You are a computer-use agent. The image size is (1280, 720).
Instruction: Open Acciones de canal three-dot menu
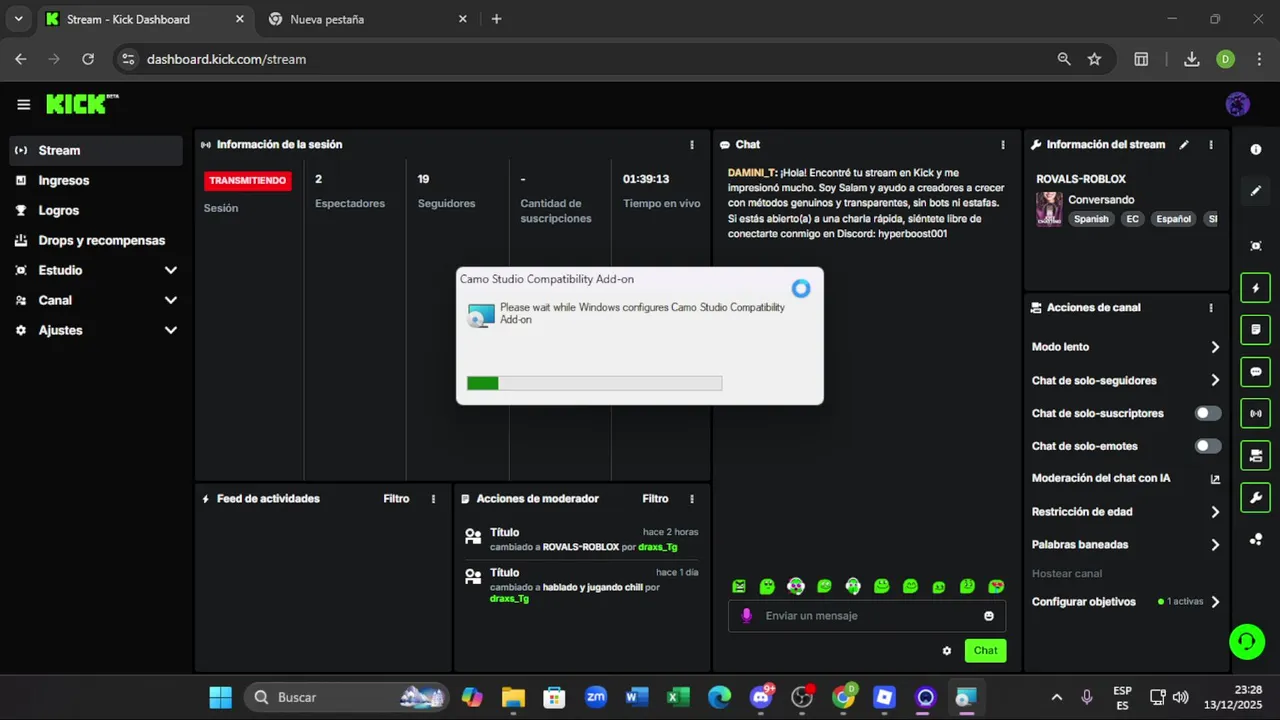click(x=1211, y=308)
